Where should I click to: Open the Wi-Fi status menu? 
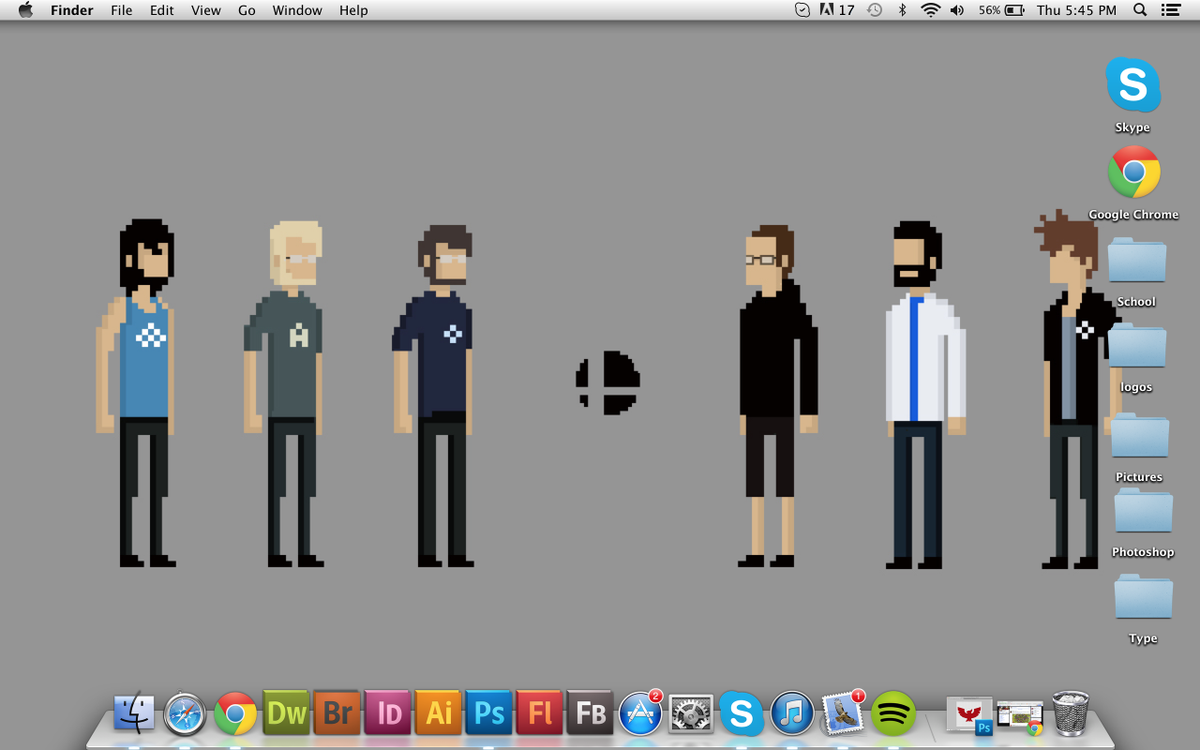[x=931, y=10]
